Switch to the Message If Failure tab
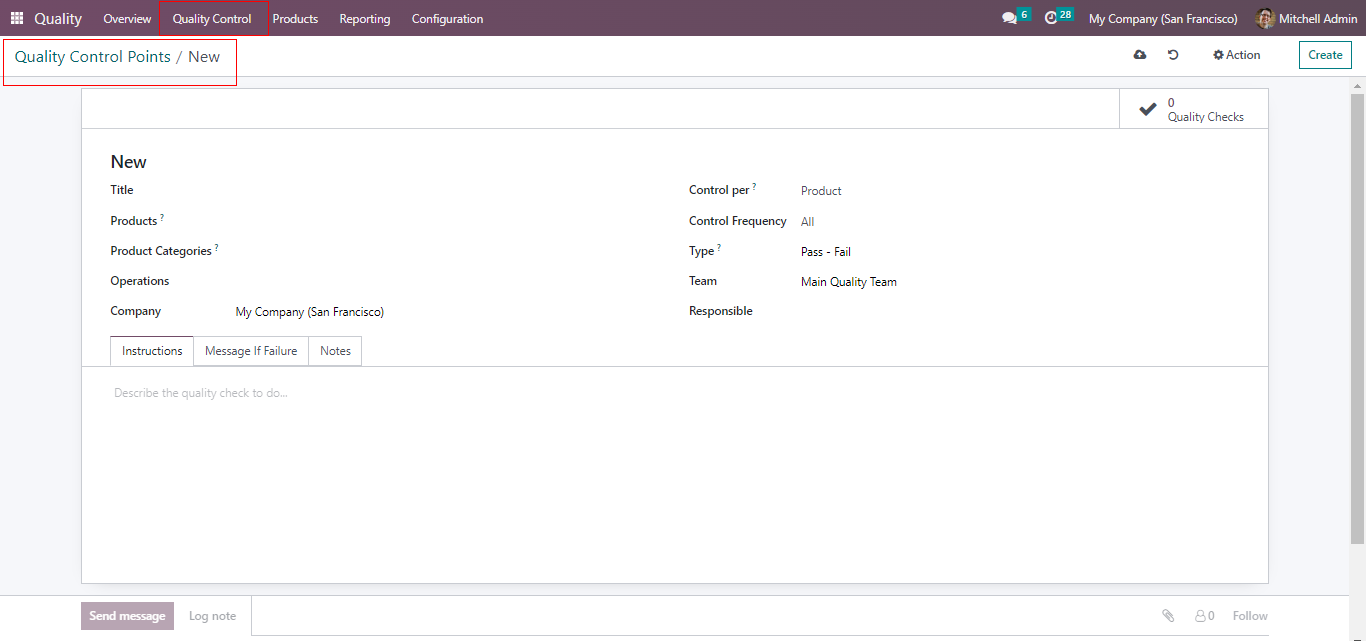The image size is (1366, 641). [x=251, y=351]
